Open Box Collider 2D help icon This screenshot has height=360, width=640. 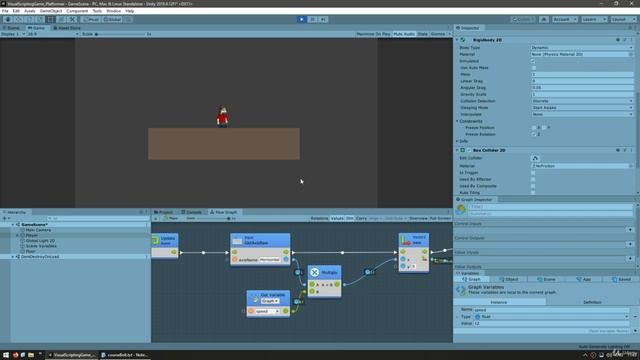618,150
